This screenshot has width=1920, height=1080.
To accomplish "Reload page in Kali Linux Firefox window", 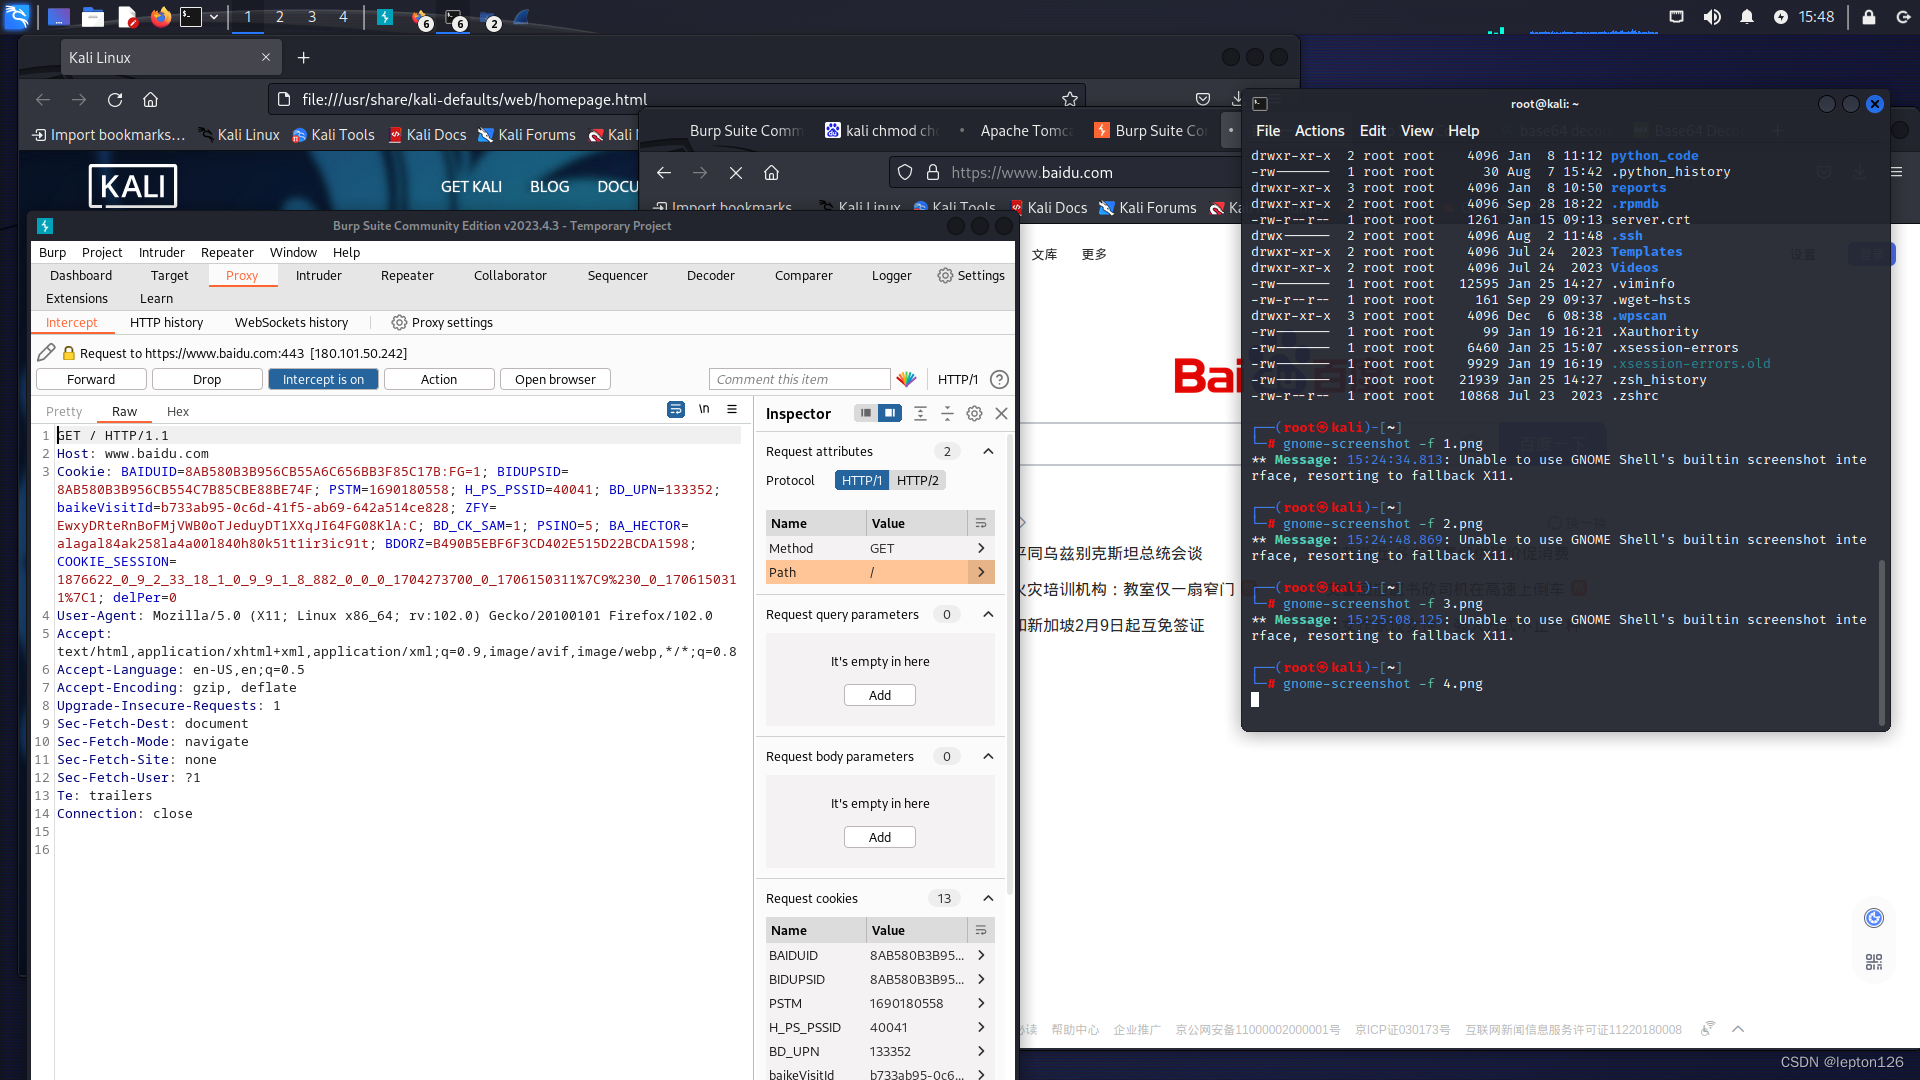I will coord(115,99).
